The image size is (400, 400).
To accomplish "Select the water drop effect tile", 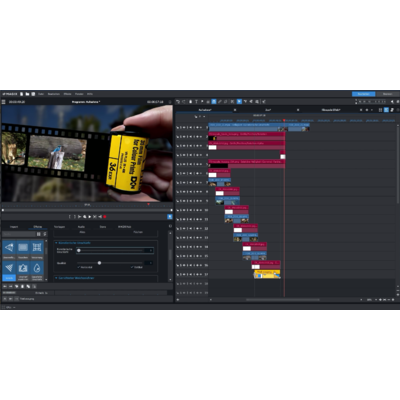I will click(x=37, y=268).
